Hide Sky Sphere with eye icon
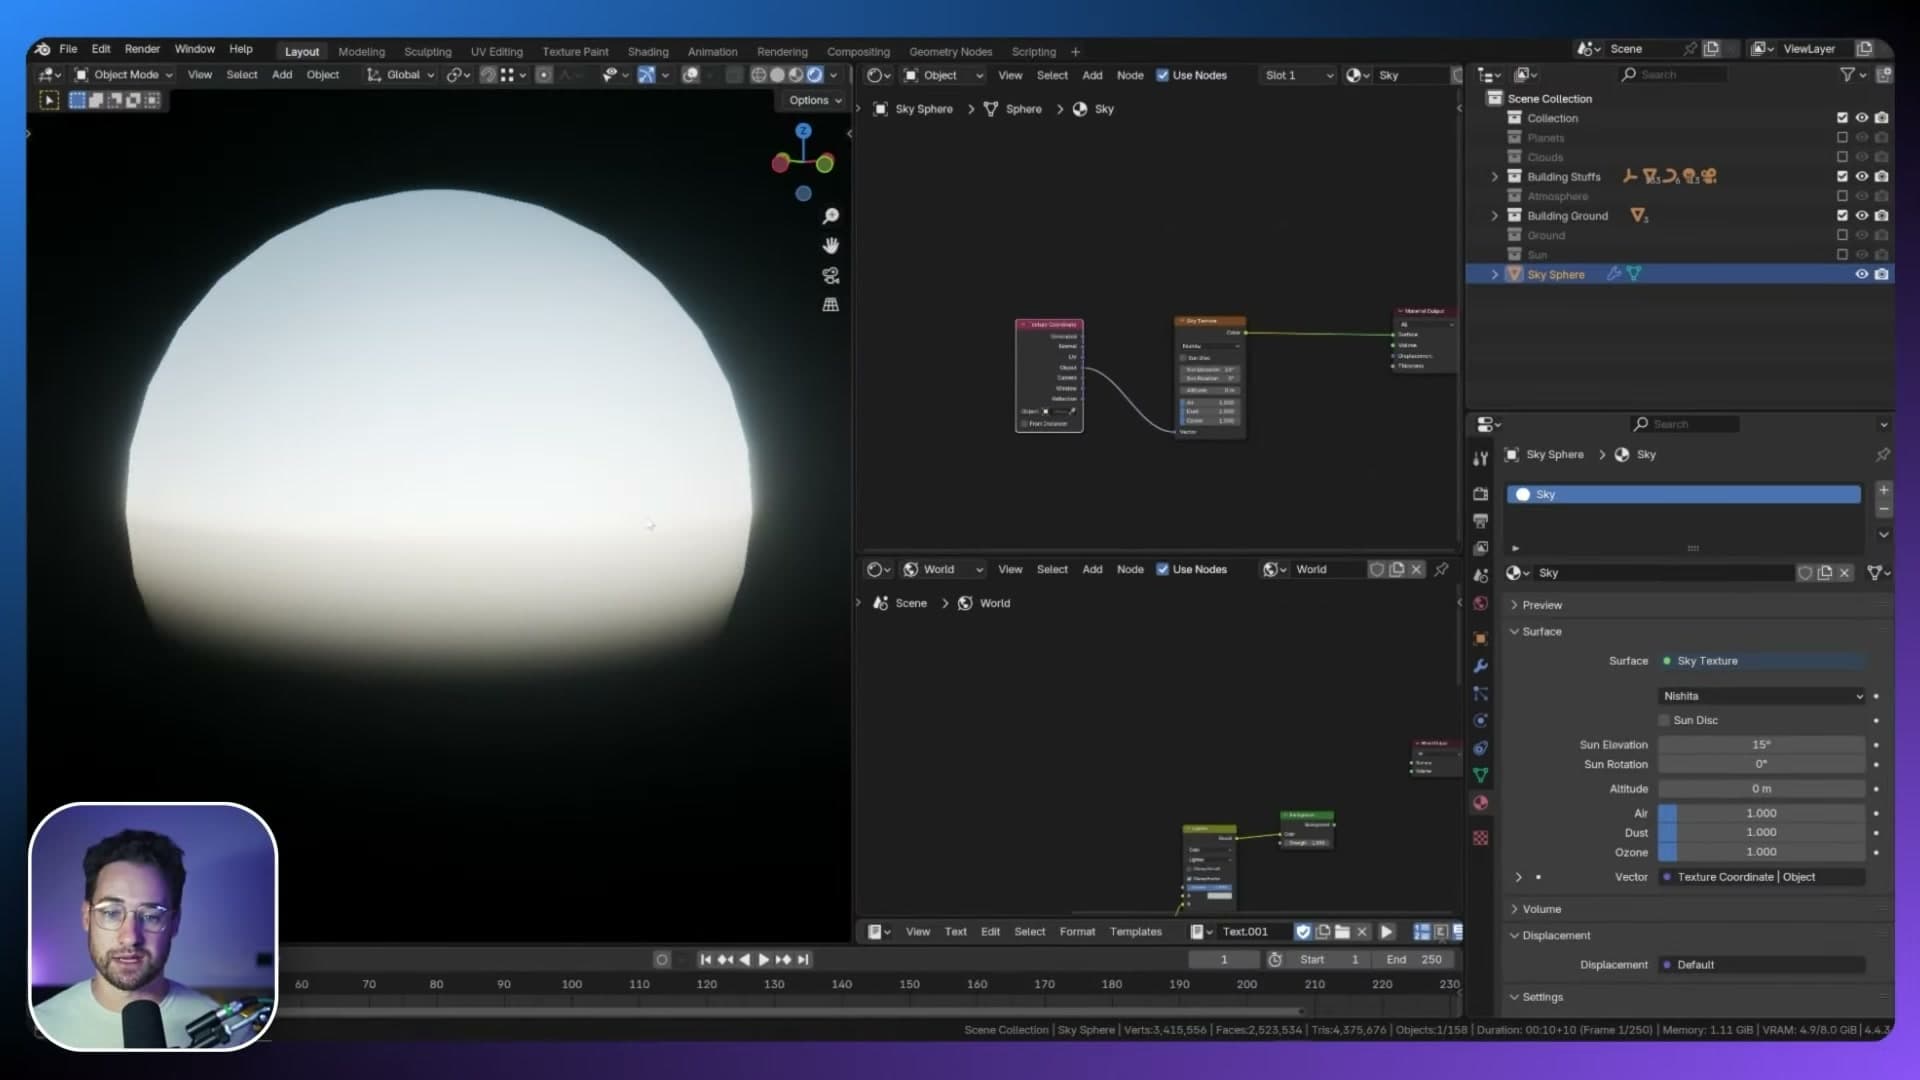The image size is (1920, 1080). coord(1862,274)
